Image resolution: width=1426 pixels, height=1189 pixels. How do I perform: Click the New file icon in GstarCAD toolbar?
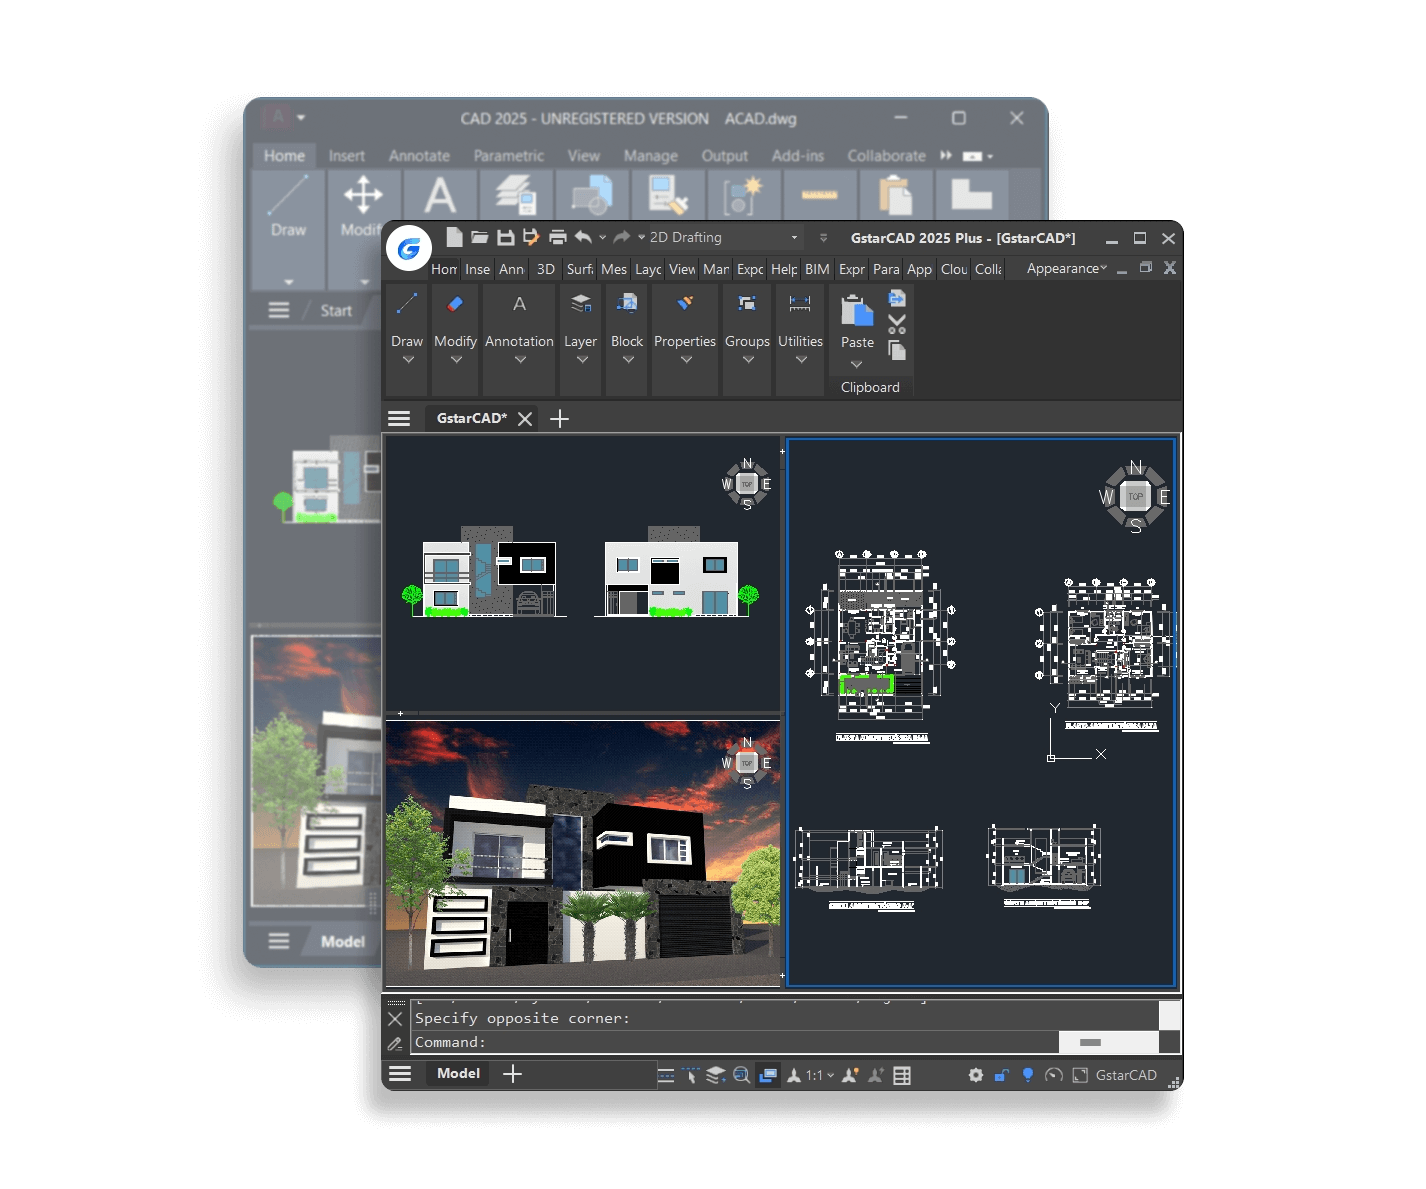(454, 237)
